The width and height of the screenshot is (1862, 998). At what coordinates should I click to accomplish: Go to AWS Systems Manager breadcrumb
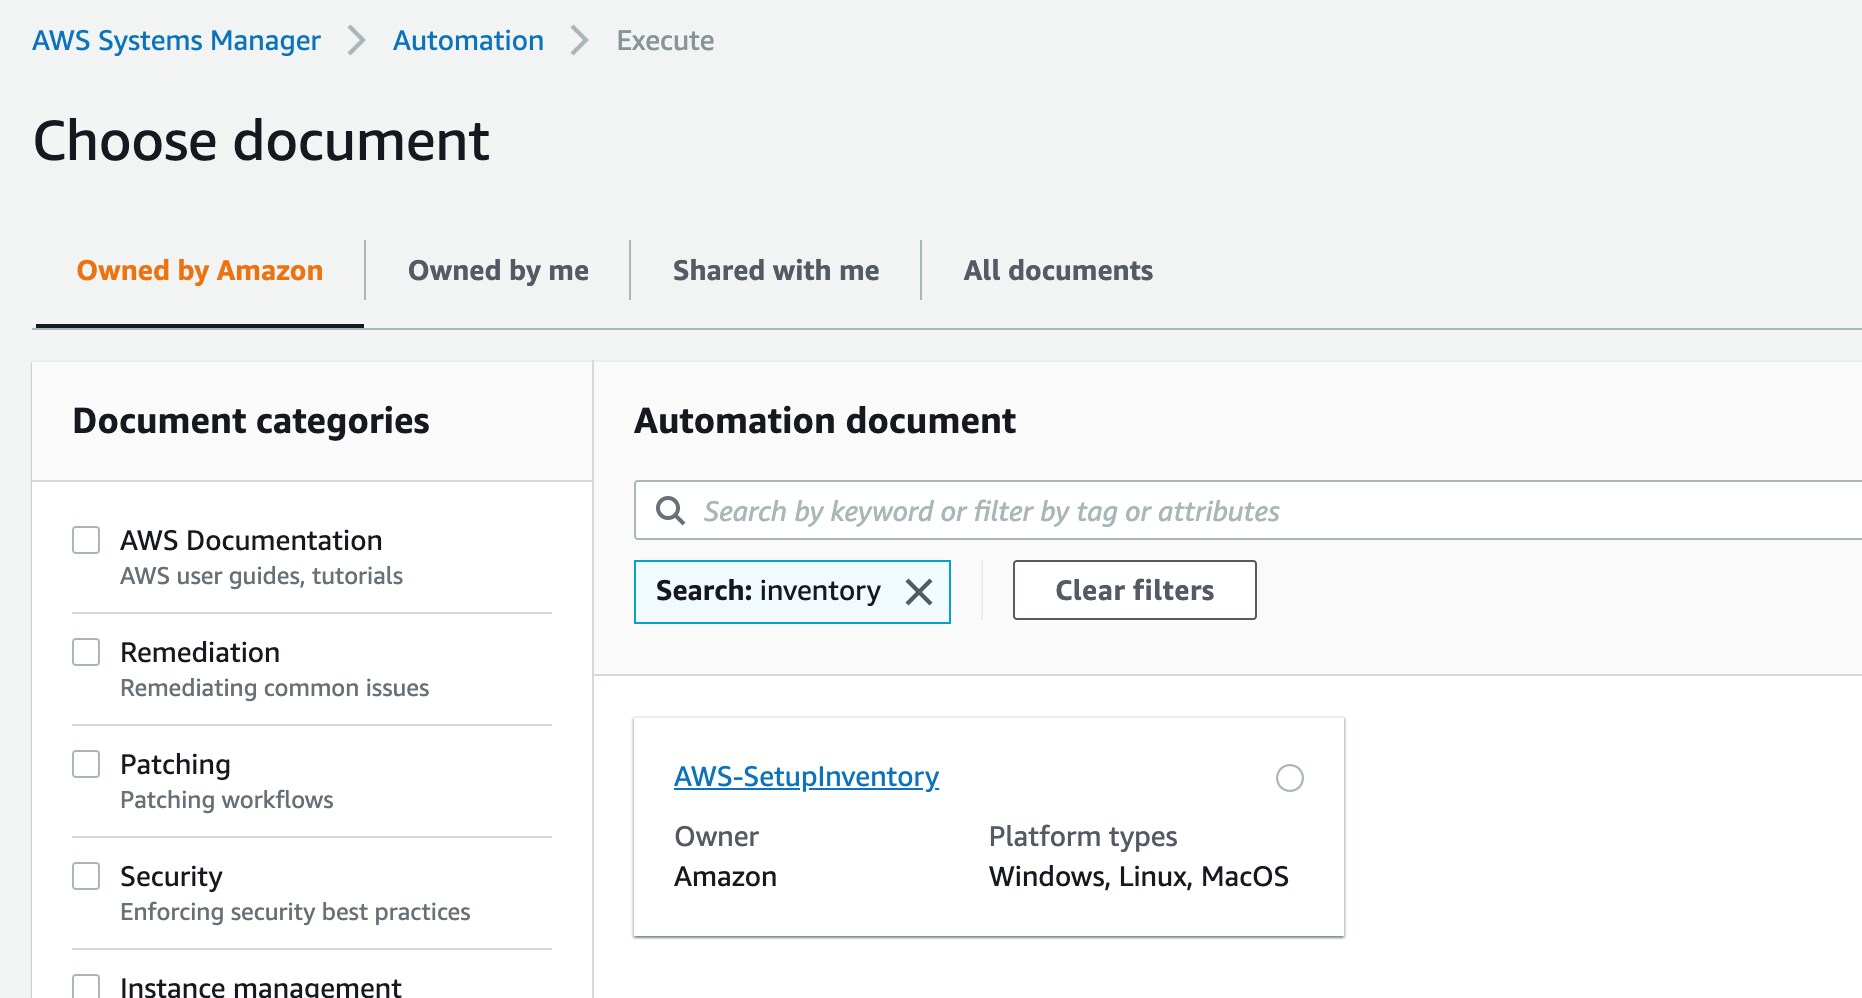177,41
